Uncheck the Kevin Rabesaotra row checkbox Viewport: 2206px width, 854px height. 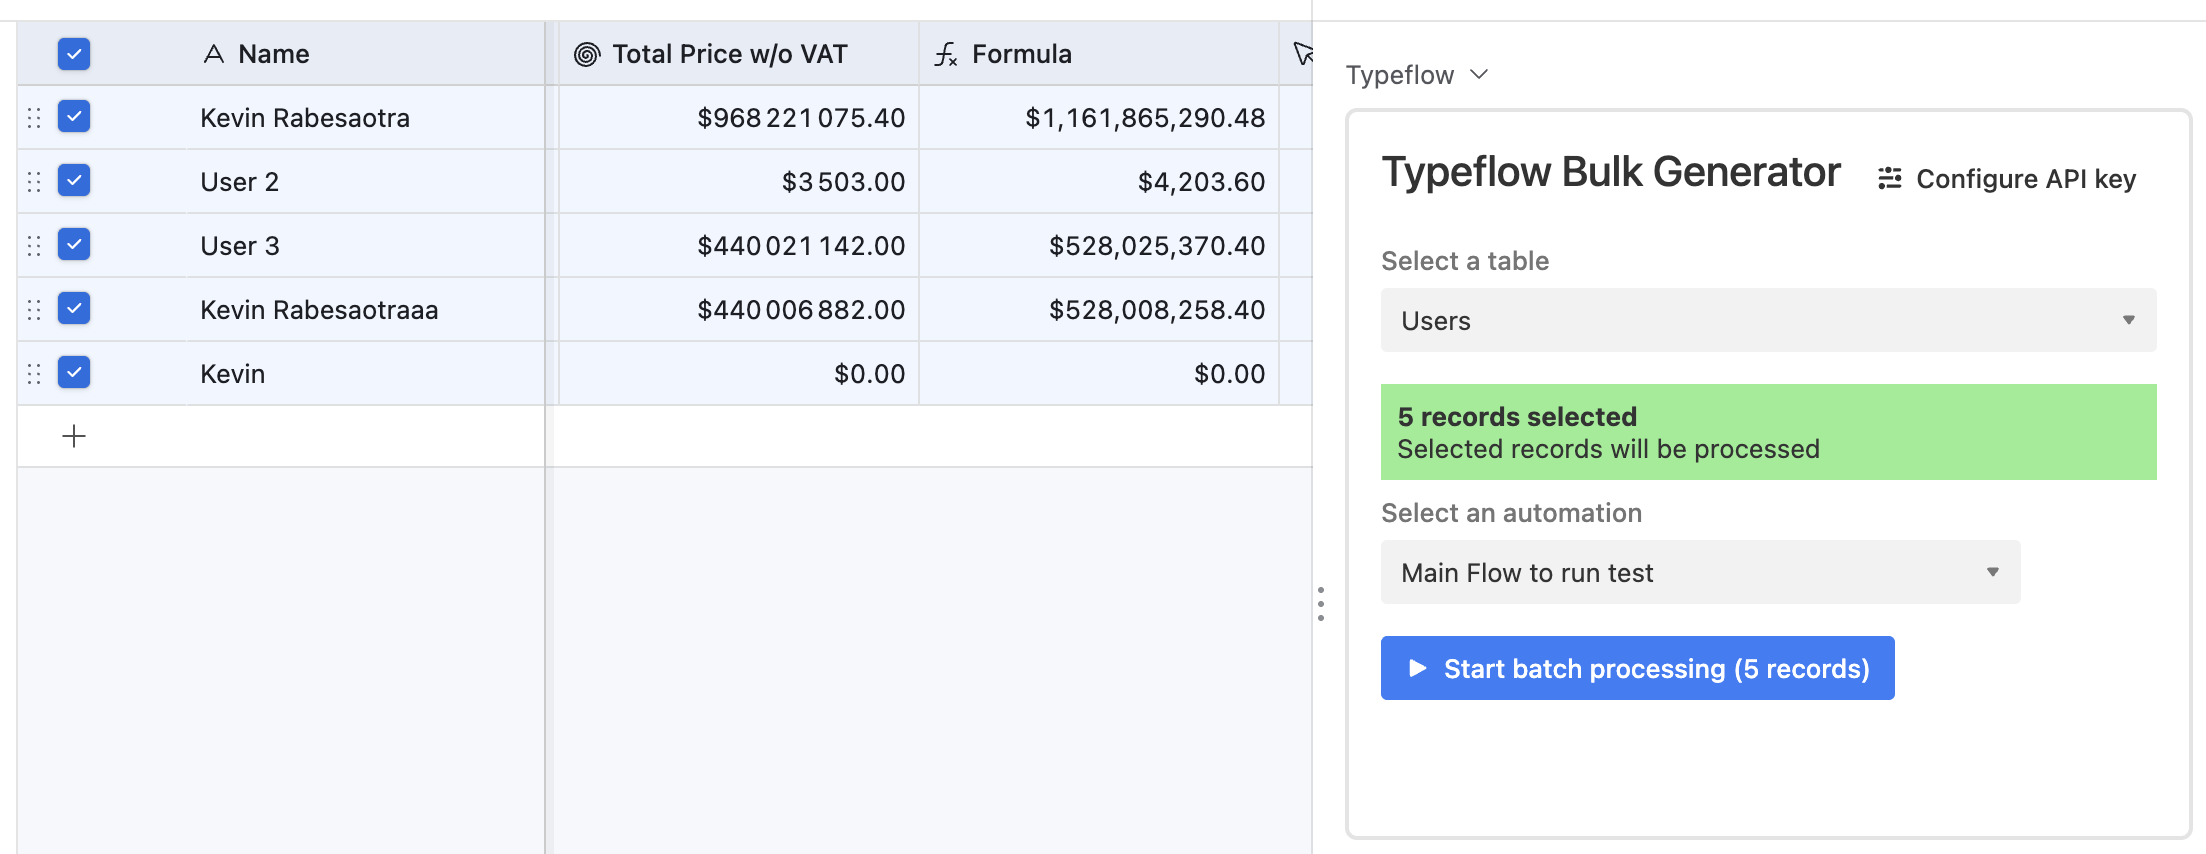(74, 117)
